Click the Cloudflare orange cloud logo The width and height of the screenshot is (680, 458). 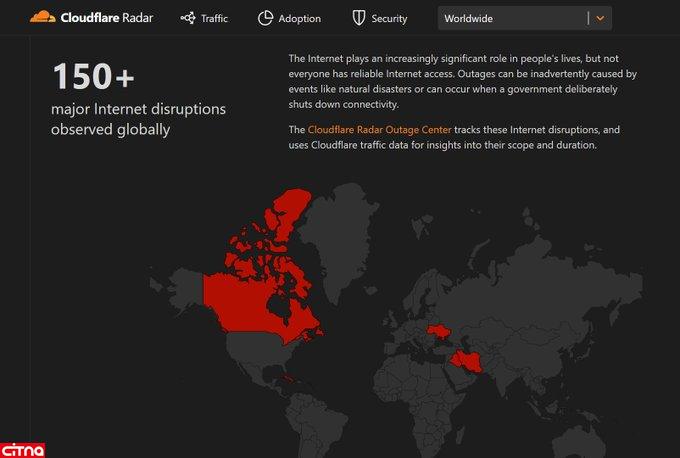point(42,18)
